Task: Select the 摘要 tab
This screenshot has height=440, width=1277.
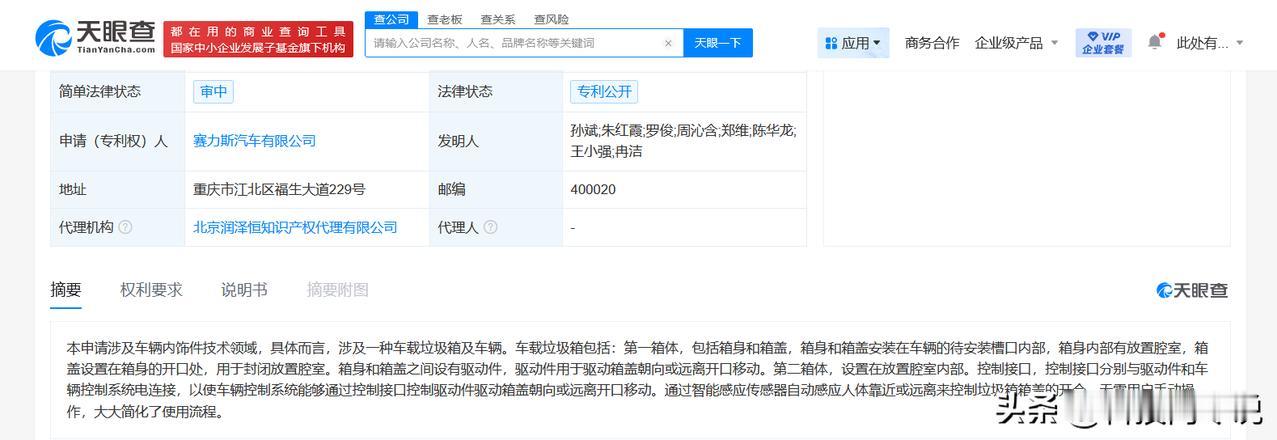Action: pyautogui.click(x=66, y=290)
